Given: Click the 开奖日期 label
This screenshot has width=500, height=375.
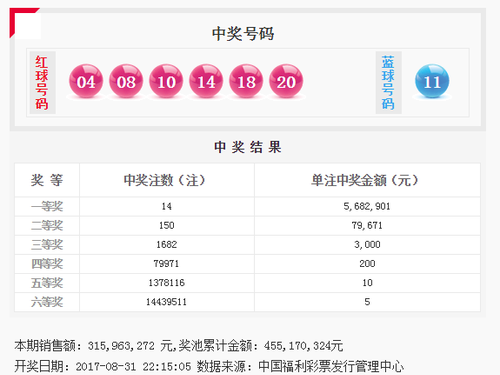Looking at the screenshot, I should [39, 366].
